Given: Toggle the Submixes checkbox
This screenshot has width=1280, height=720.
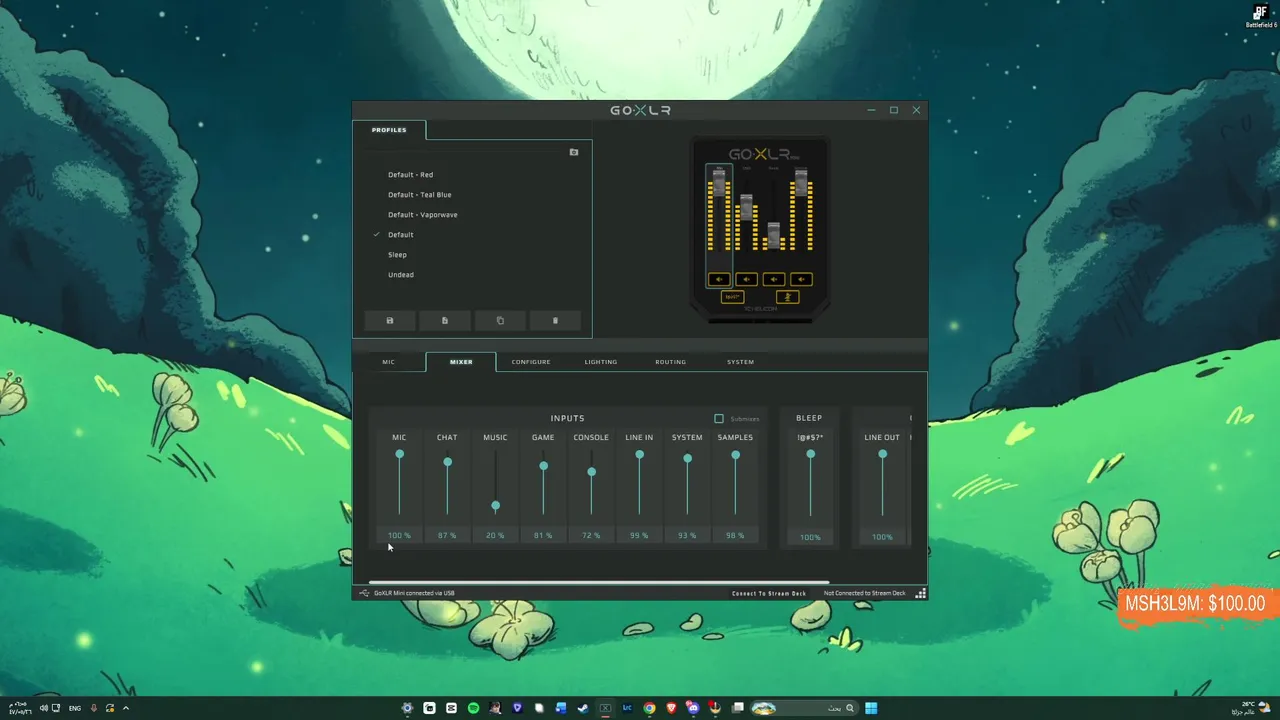Looking at the screenshot, I should [x=719, y=419].
